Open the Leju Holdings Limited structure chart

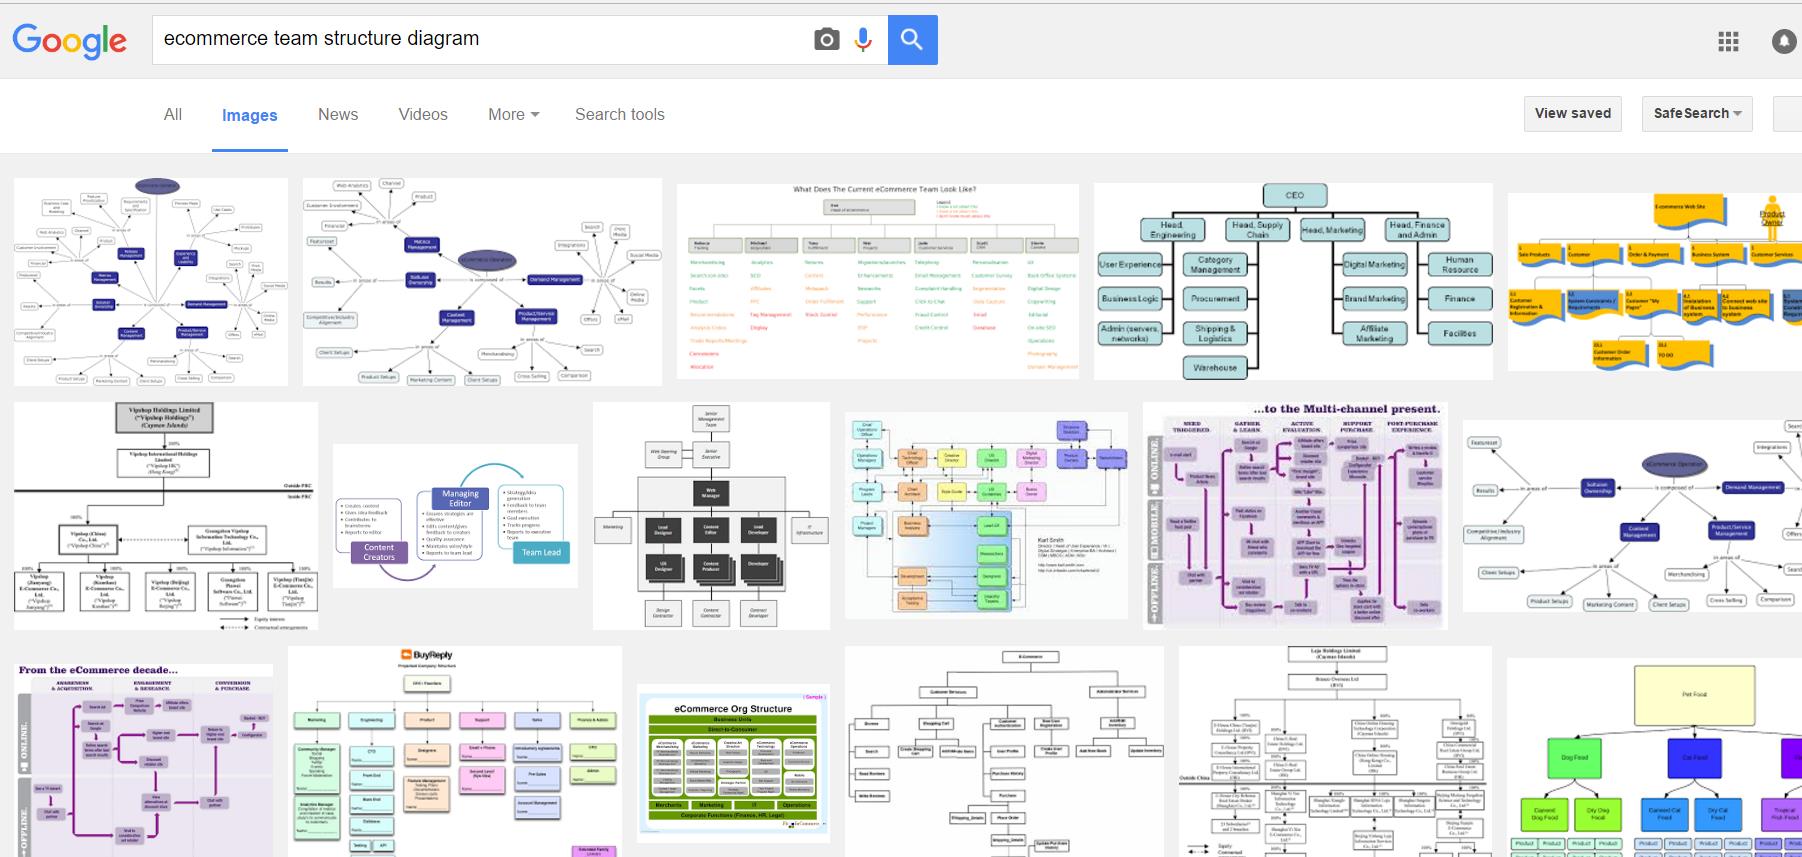coord(1335,751)
